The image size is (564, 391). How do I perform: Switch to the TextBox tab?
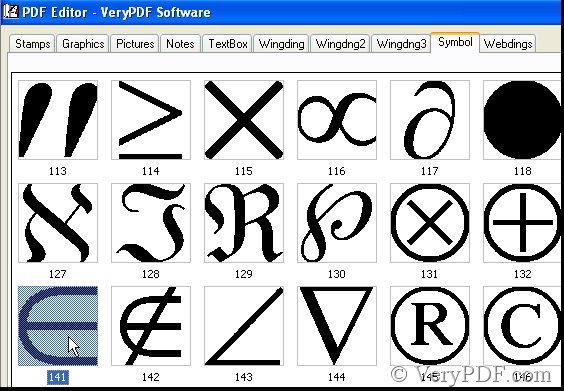click(228, 44)
